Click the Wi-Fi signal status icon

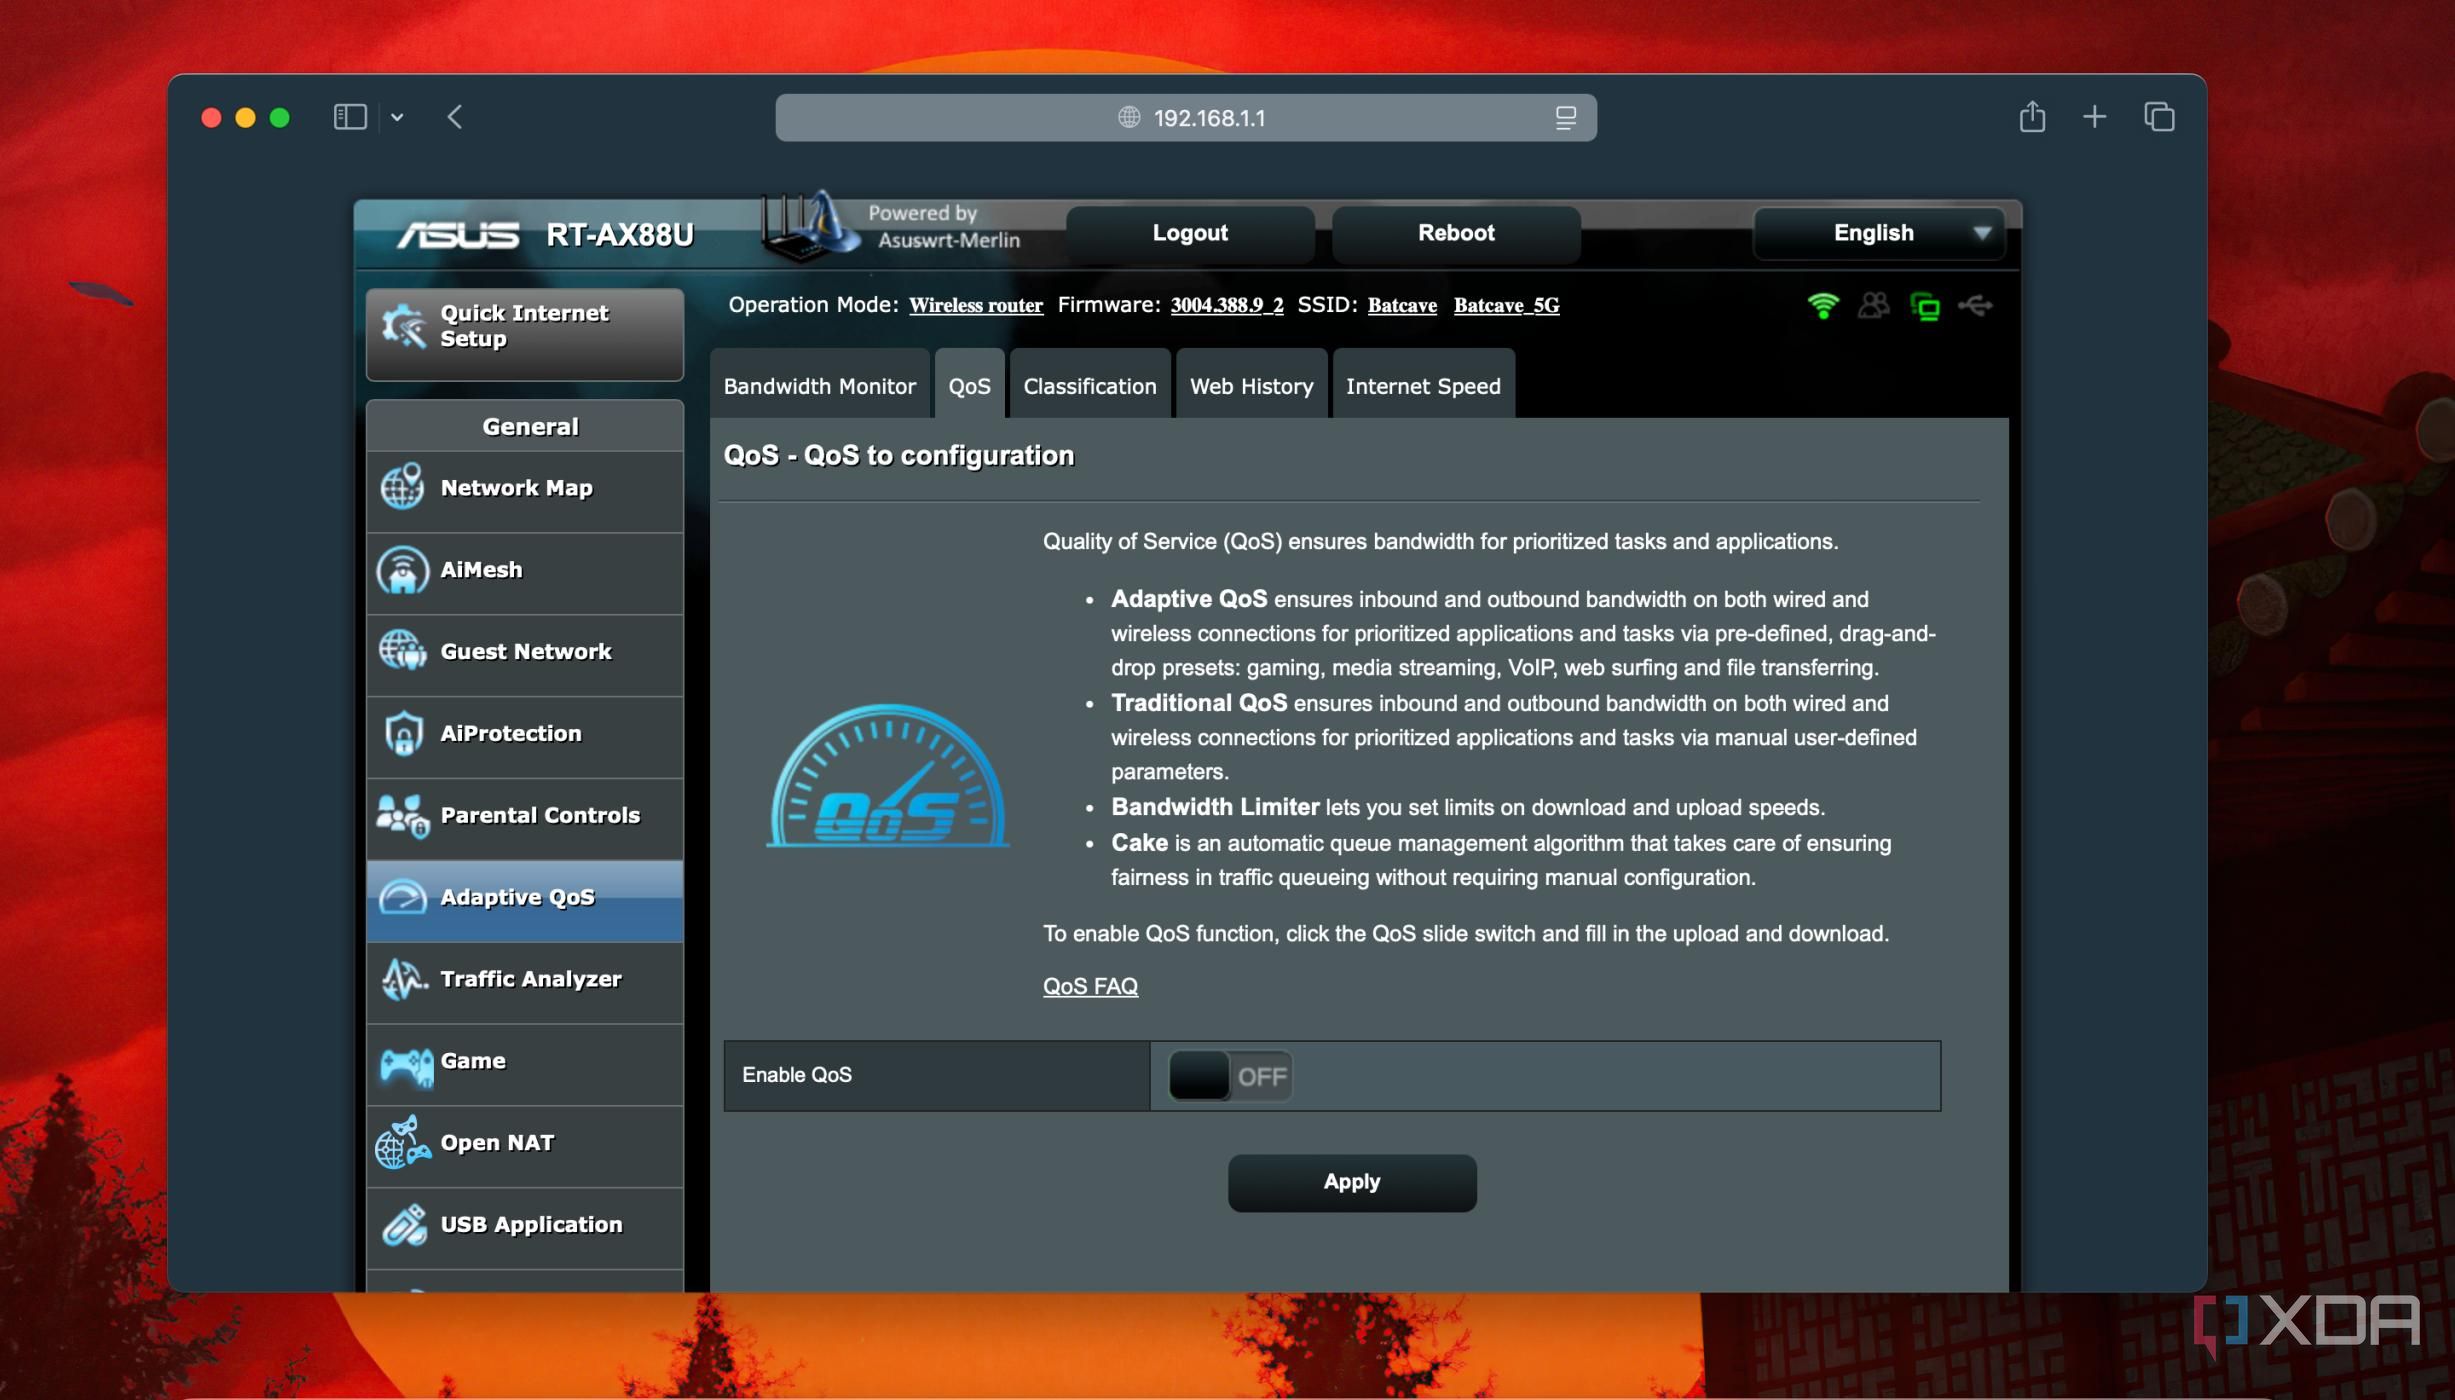tap(1823, 306)
